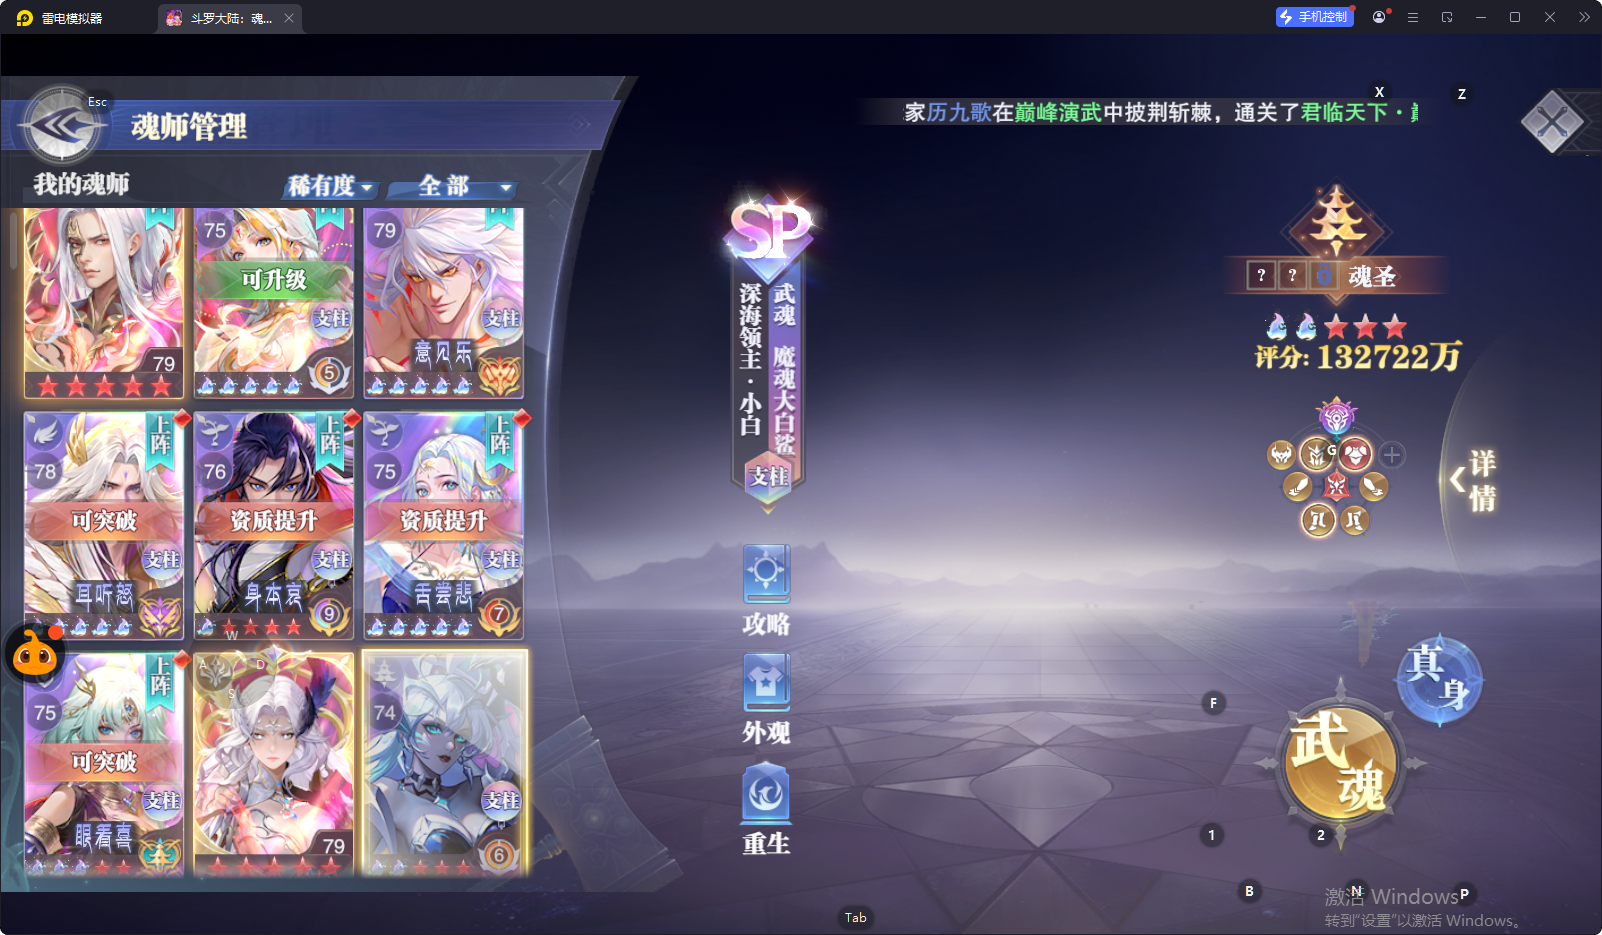
Task: Open the 重生 rebirth icon
Action: coord(766,809)
